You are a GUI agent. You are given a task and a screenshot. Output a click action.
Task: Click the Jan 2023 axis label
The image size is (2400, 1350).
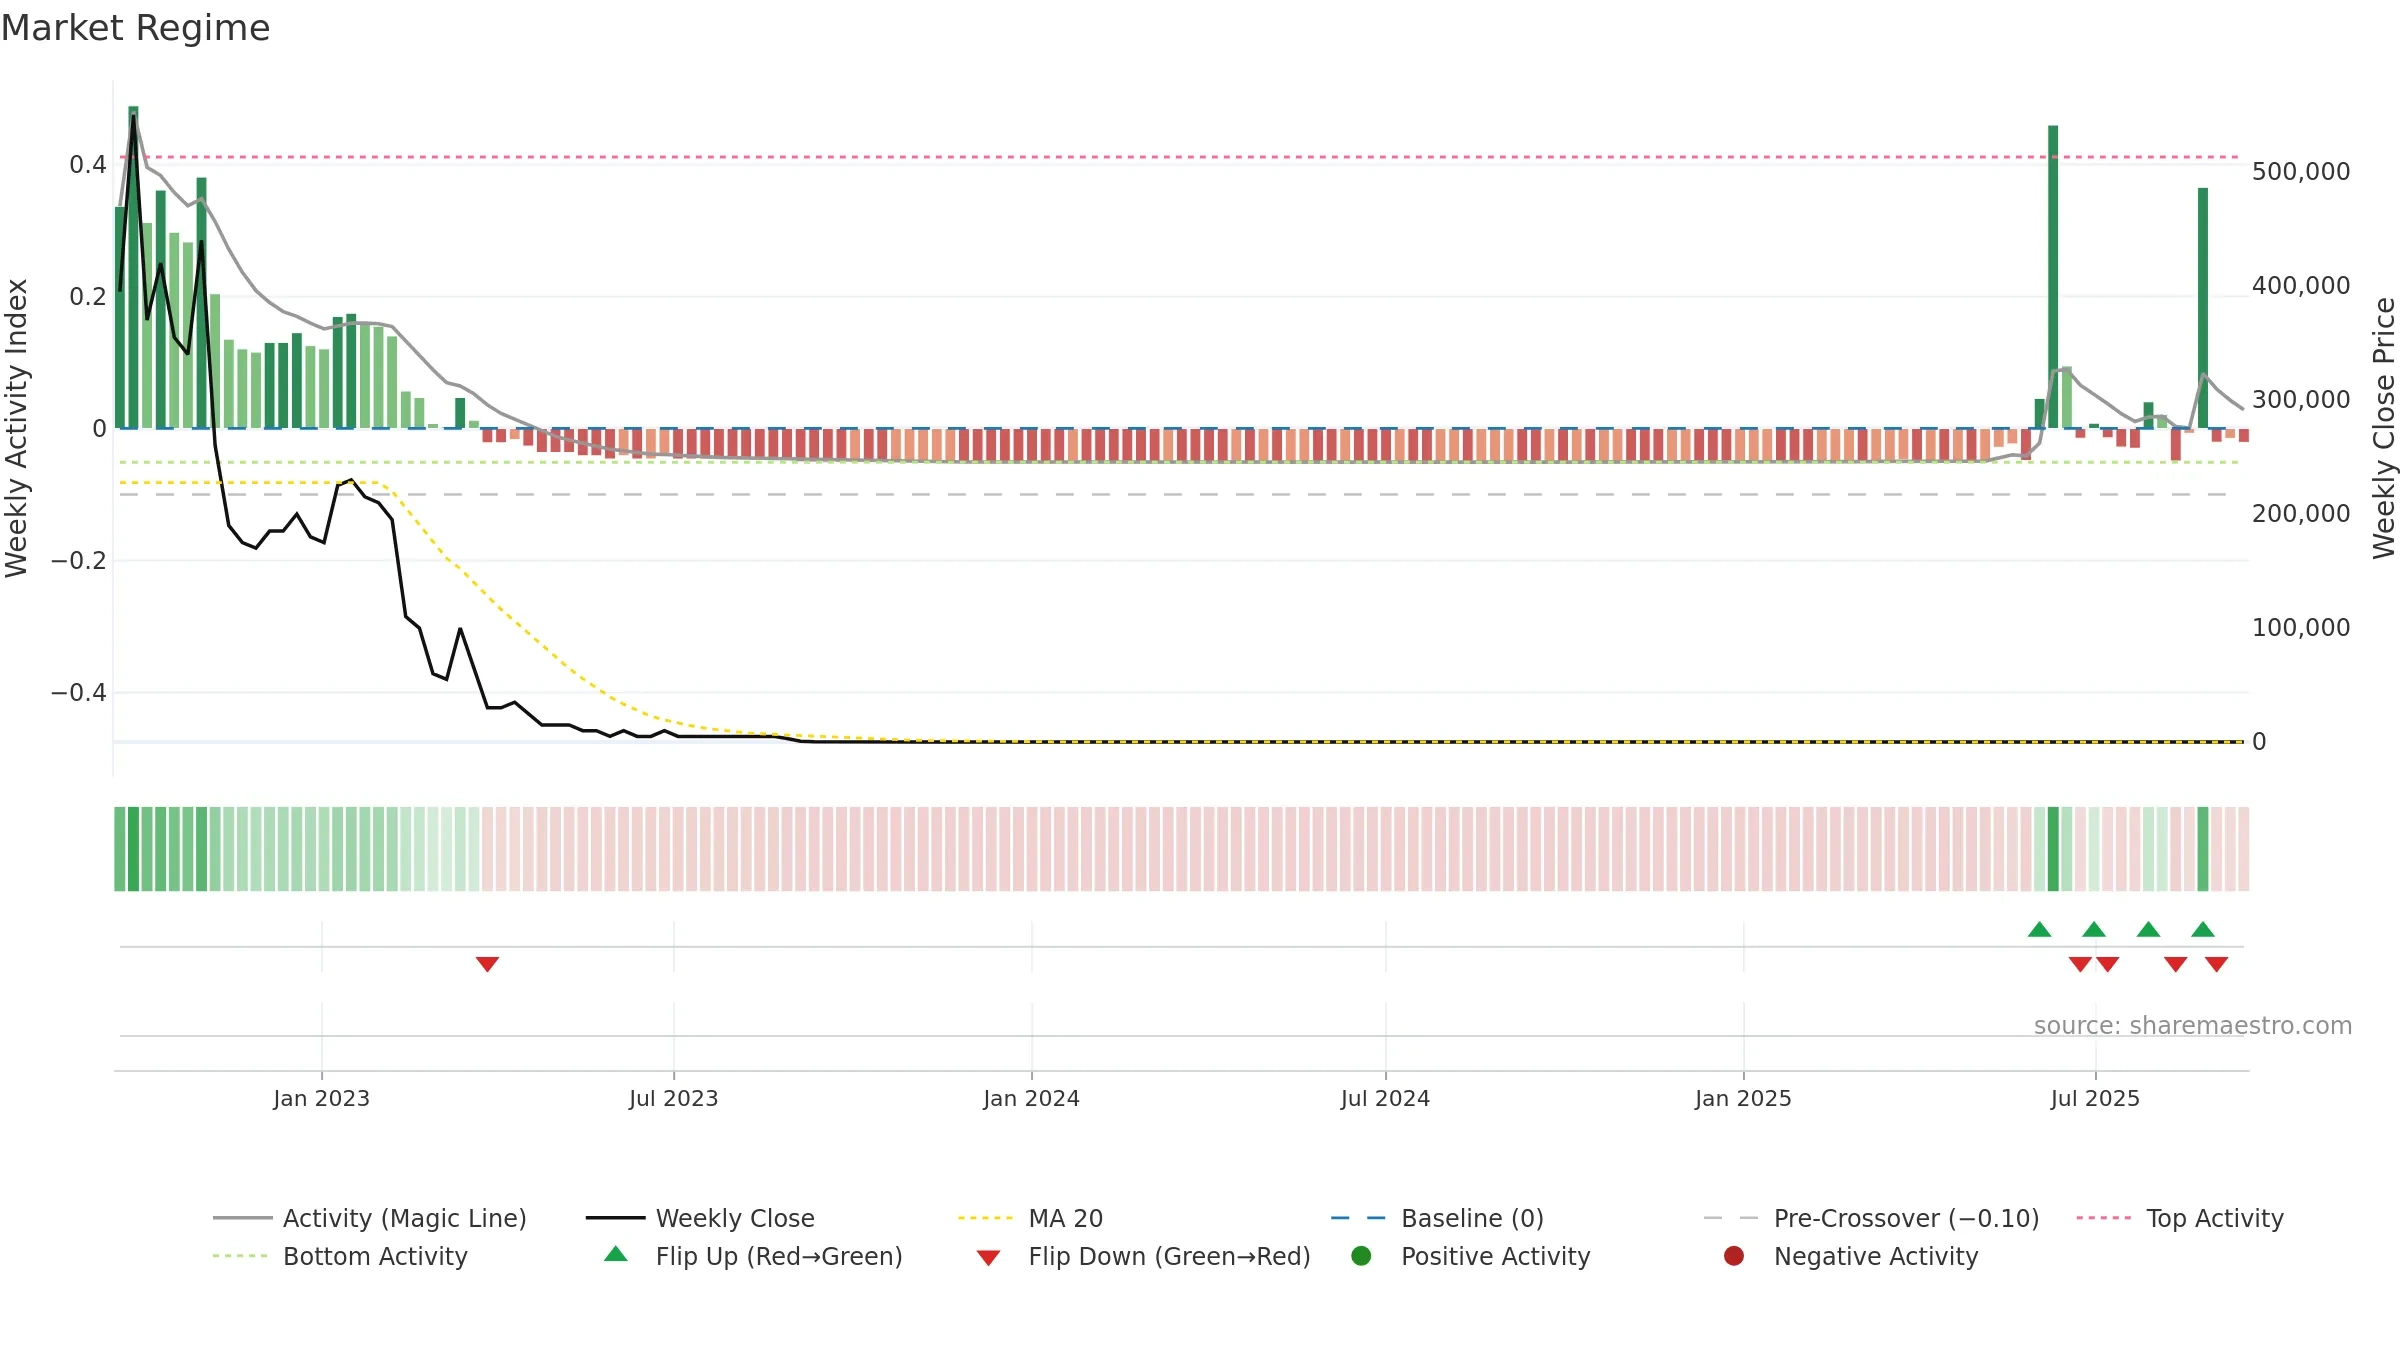[x=321, y=1098]
